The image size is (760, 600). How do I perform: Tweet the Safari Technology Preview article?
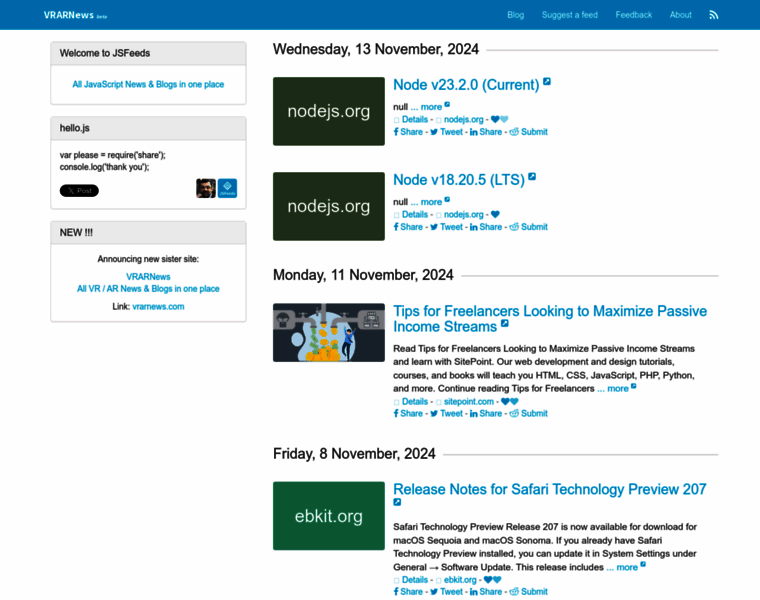pyautogui.click(x=446, y=592)
